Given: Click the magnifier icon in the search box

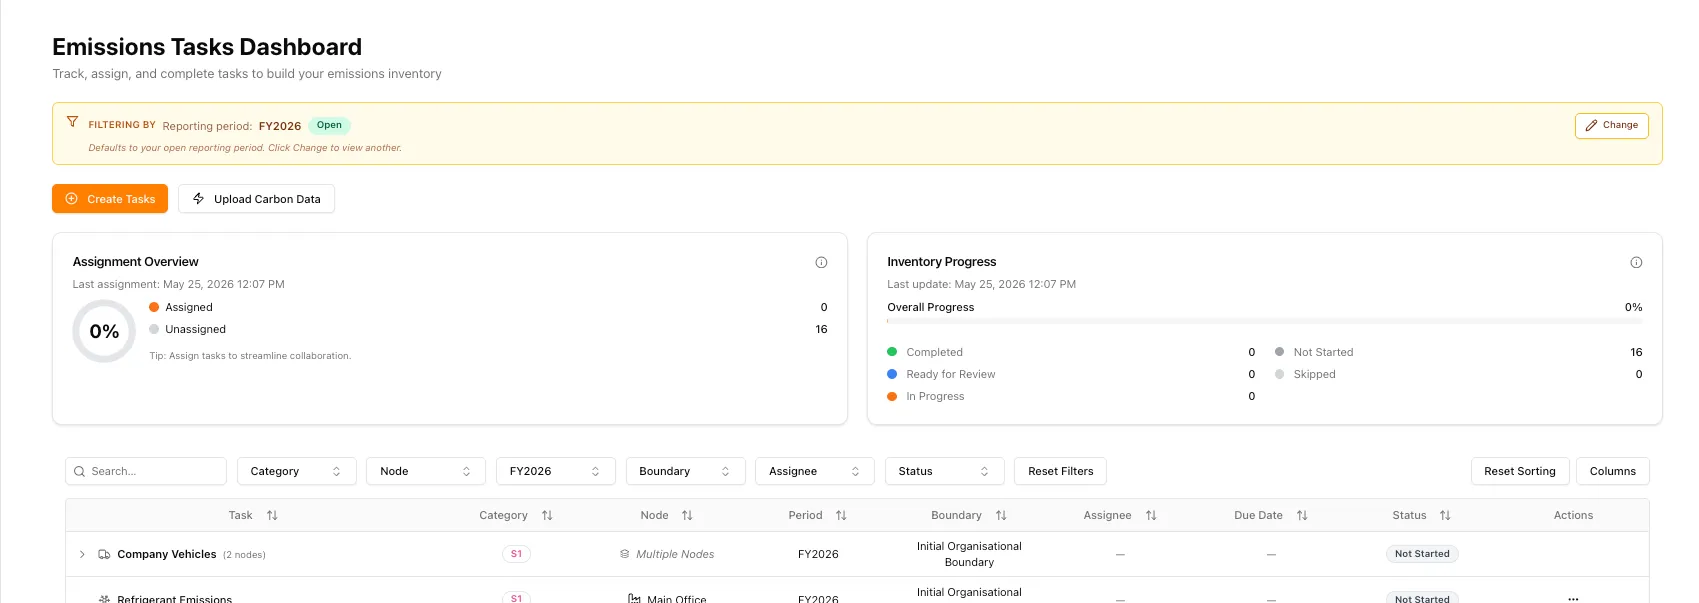Looking at the screenshot, I should tap(79, 471).
